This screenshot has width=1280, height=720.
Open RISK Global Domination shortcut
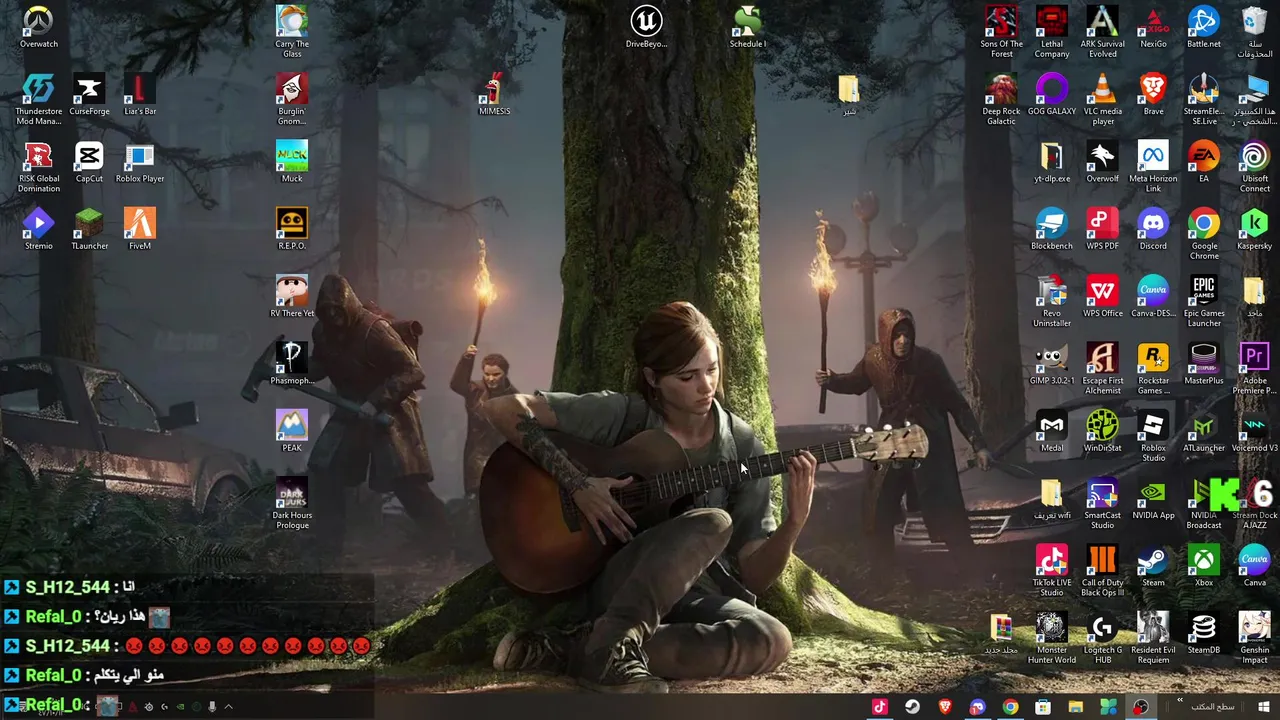coord(39,166)
